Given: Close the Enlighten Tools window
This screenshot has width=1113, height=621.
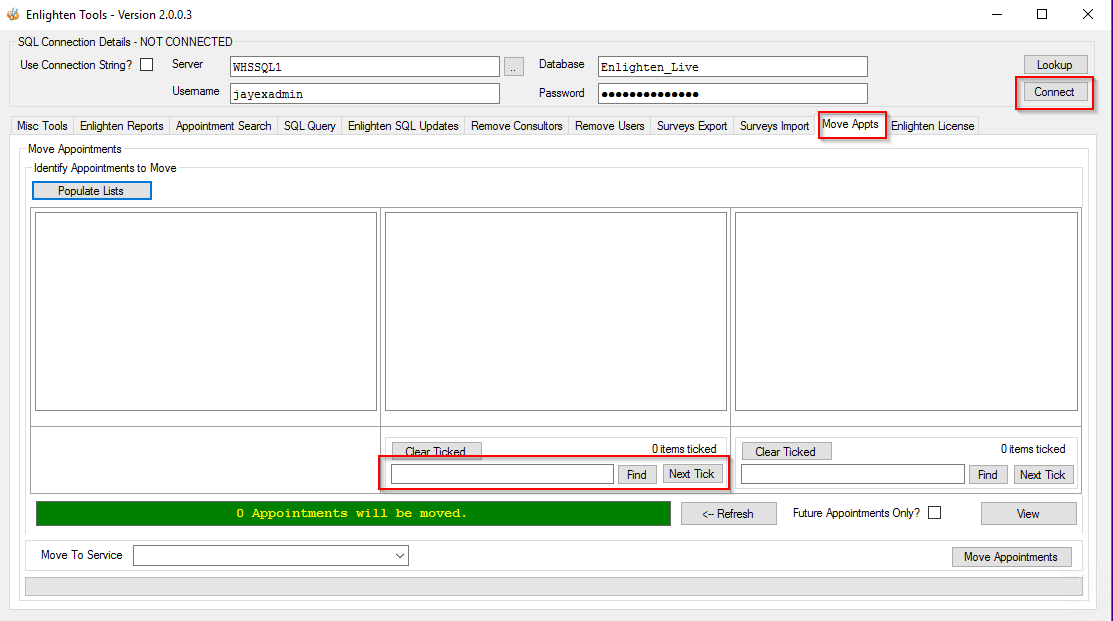Looking at the screenshot, I should click(1087, 14).
